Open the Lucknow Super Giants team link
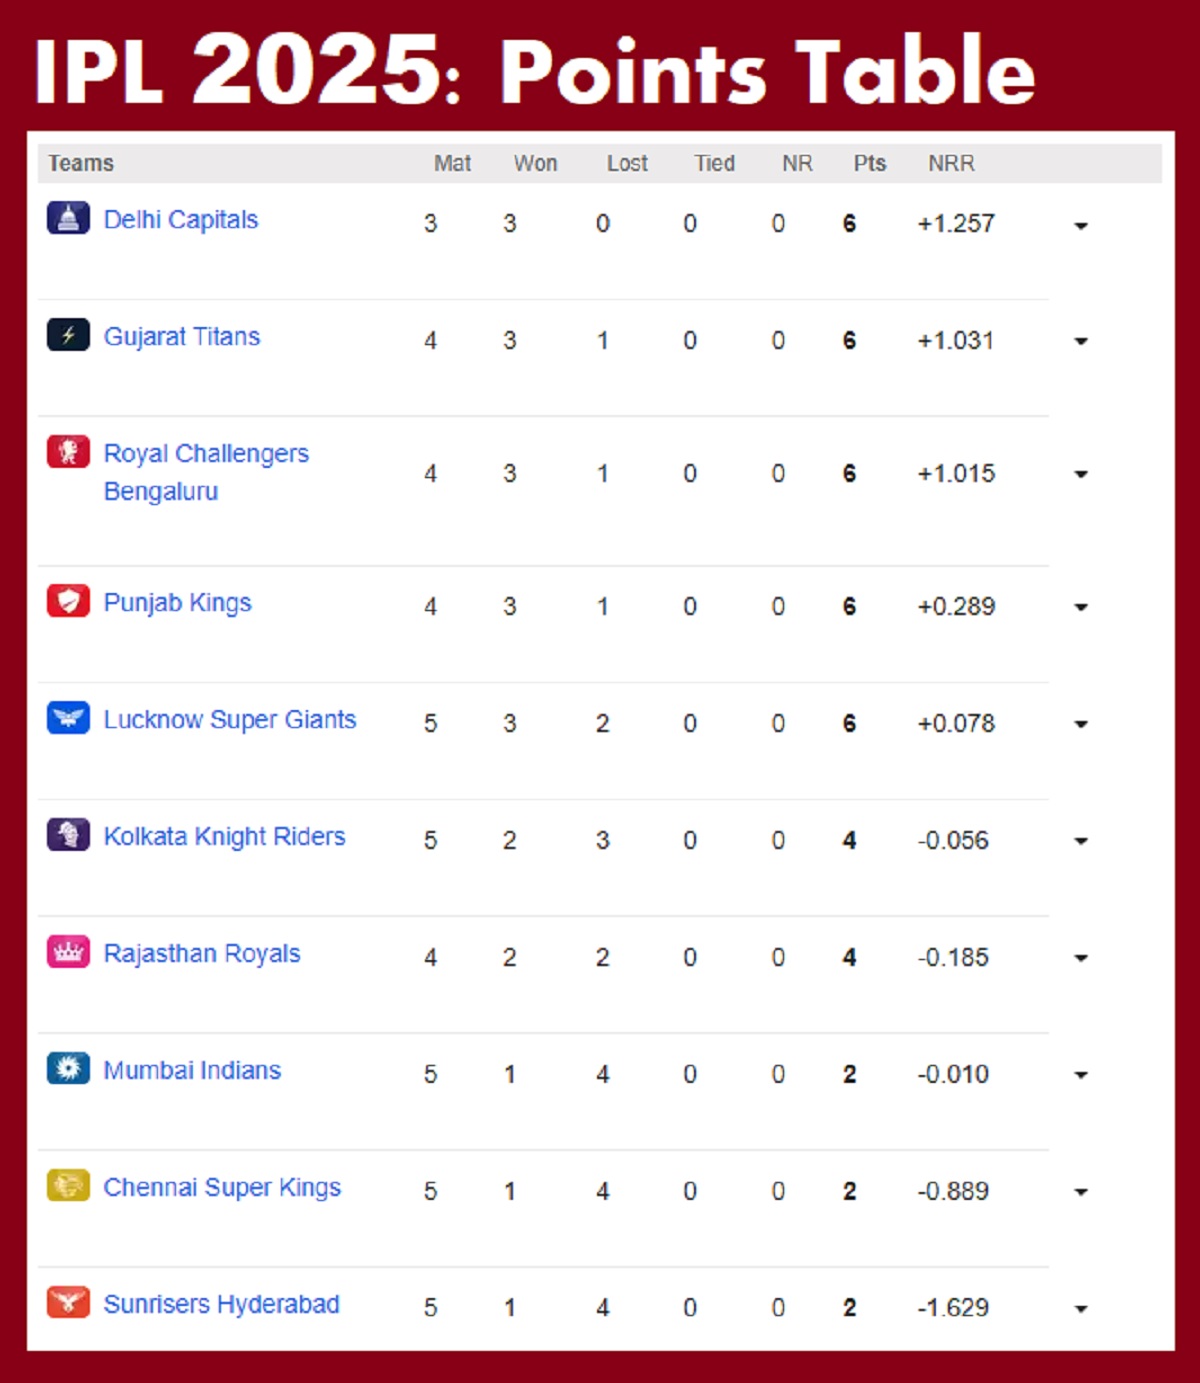1200x1383 pixels. coord(230,720)
